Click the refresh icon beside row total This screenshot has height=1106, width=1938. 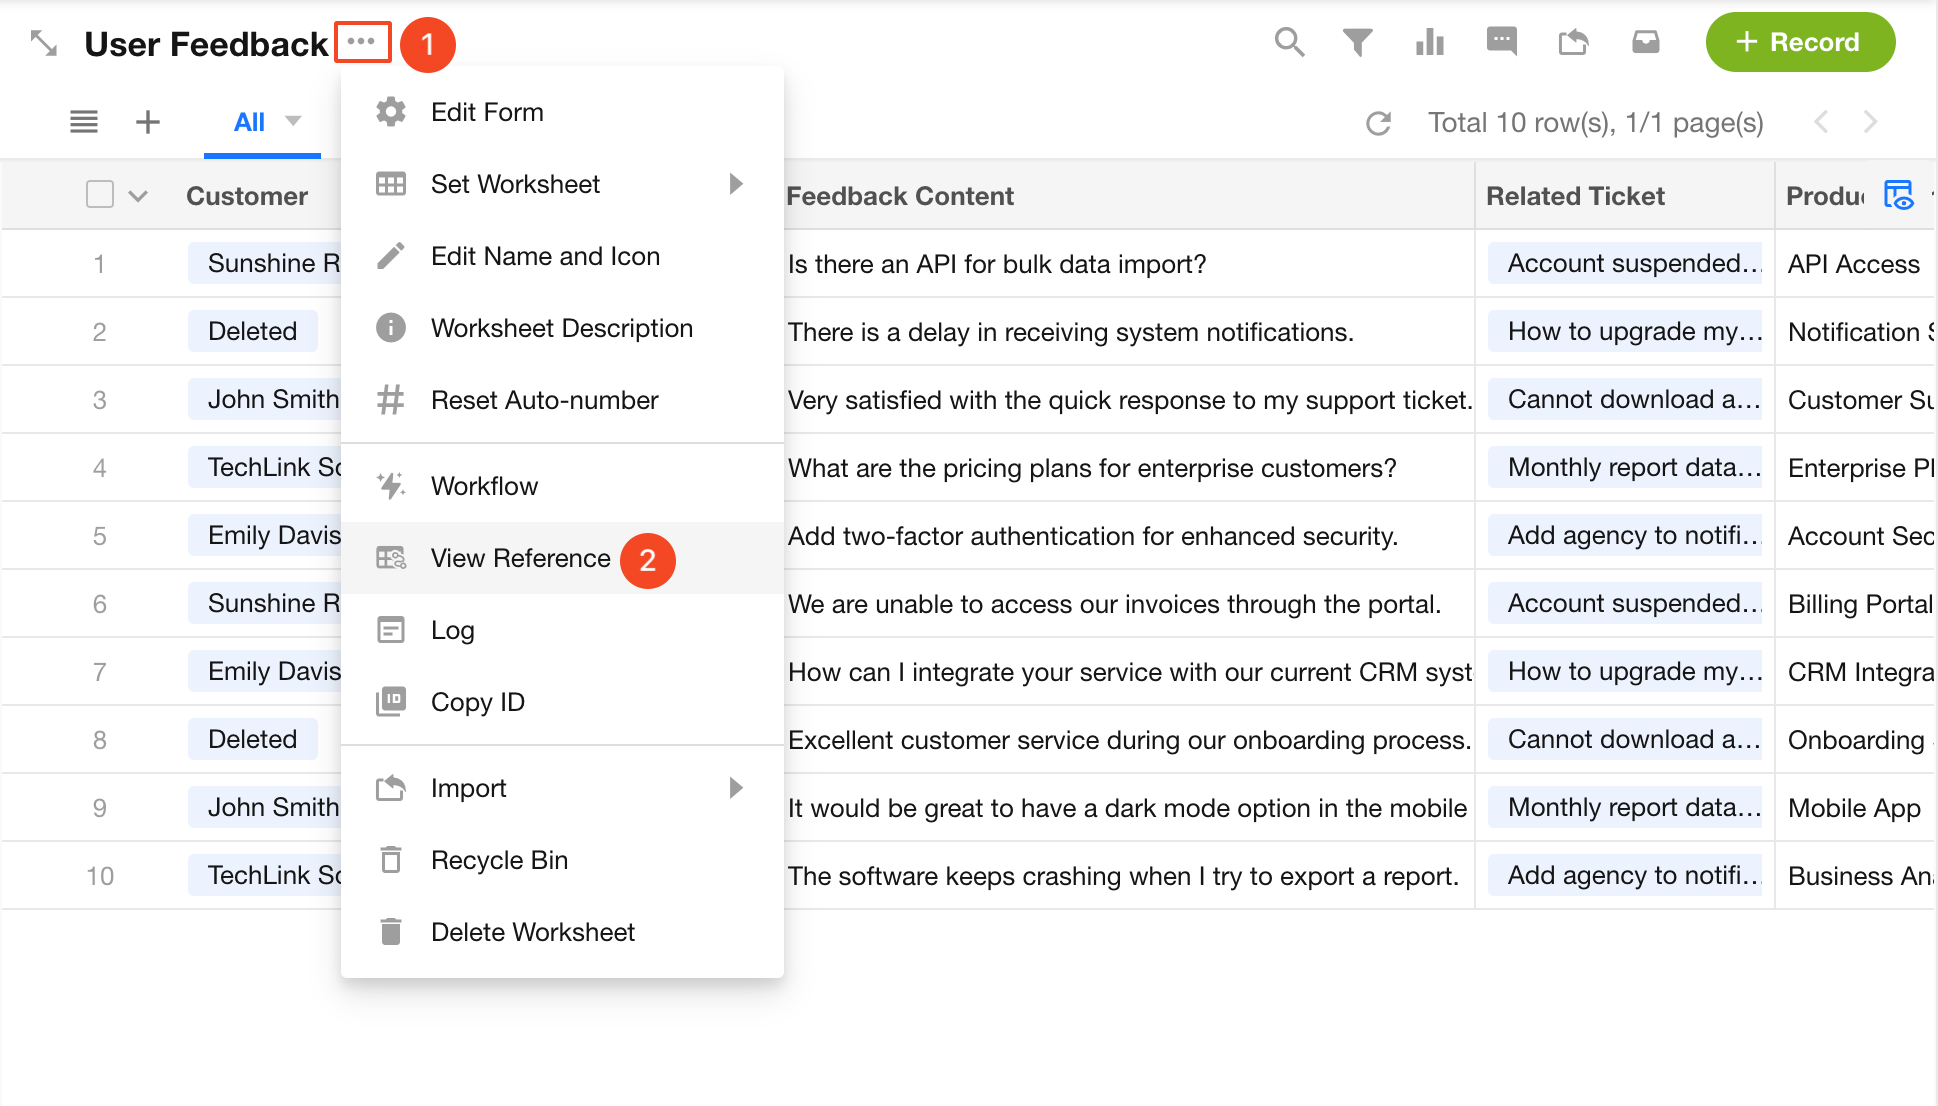(1379, 123)
